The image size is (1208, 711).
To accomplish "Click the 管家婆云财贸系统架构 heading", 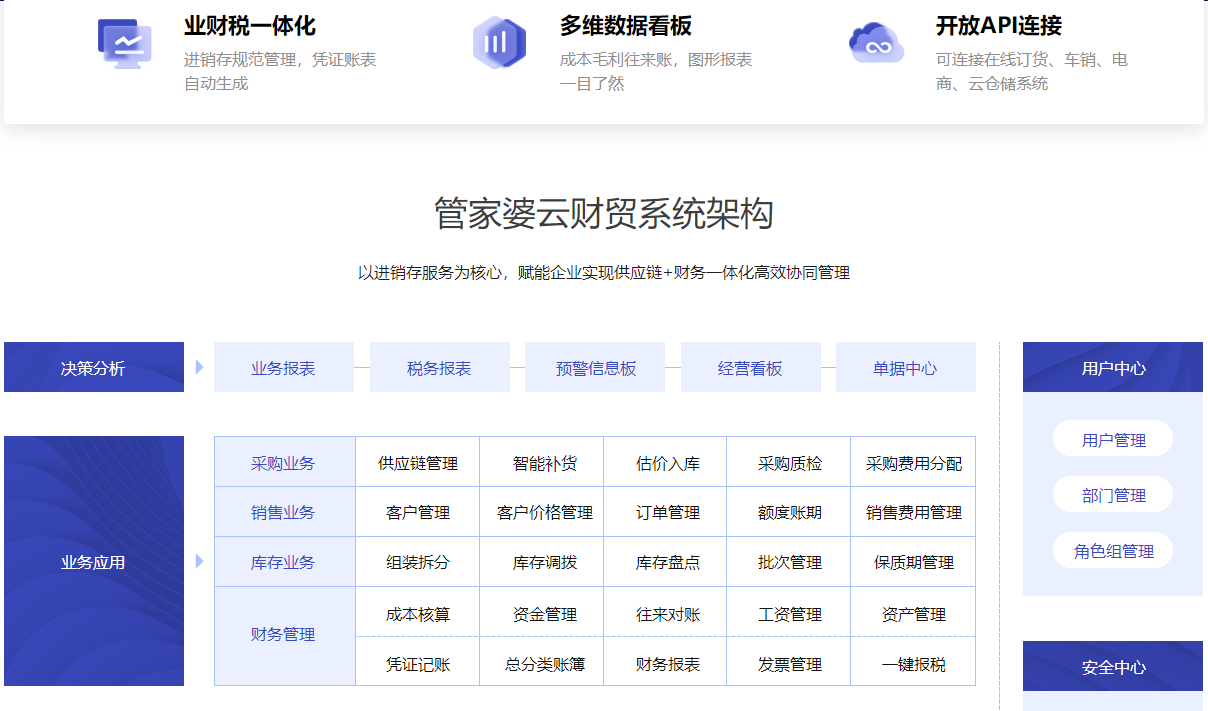I will pos(604,214).
